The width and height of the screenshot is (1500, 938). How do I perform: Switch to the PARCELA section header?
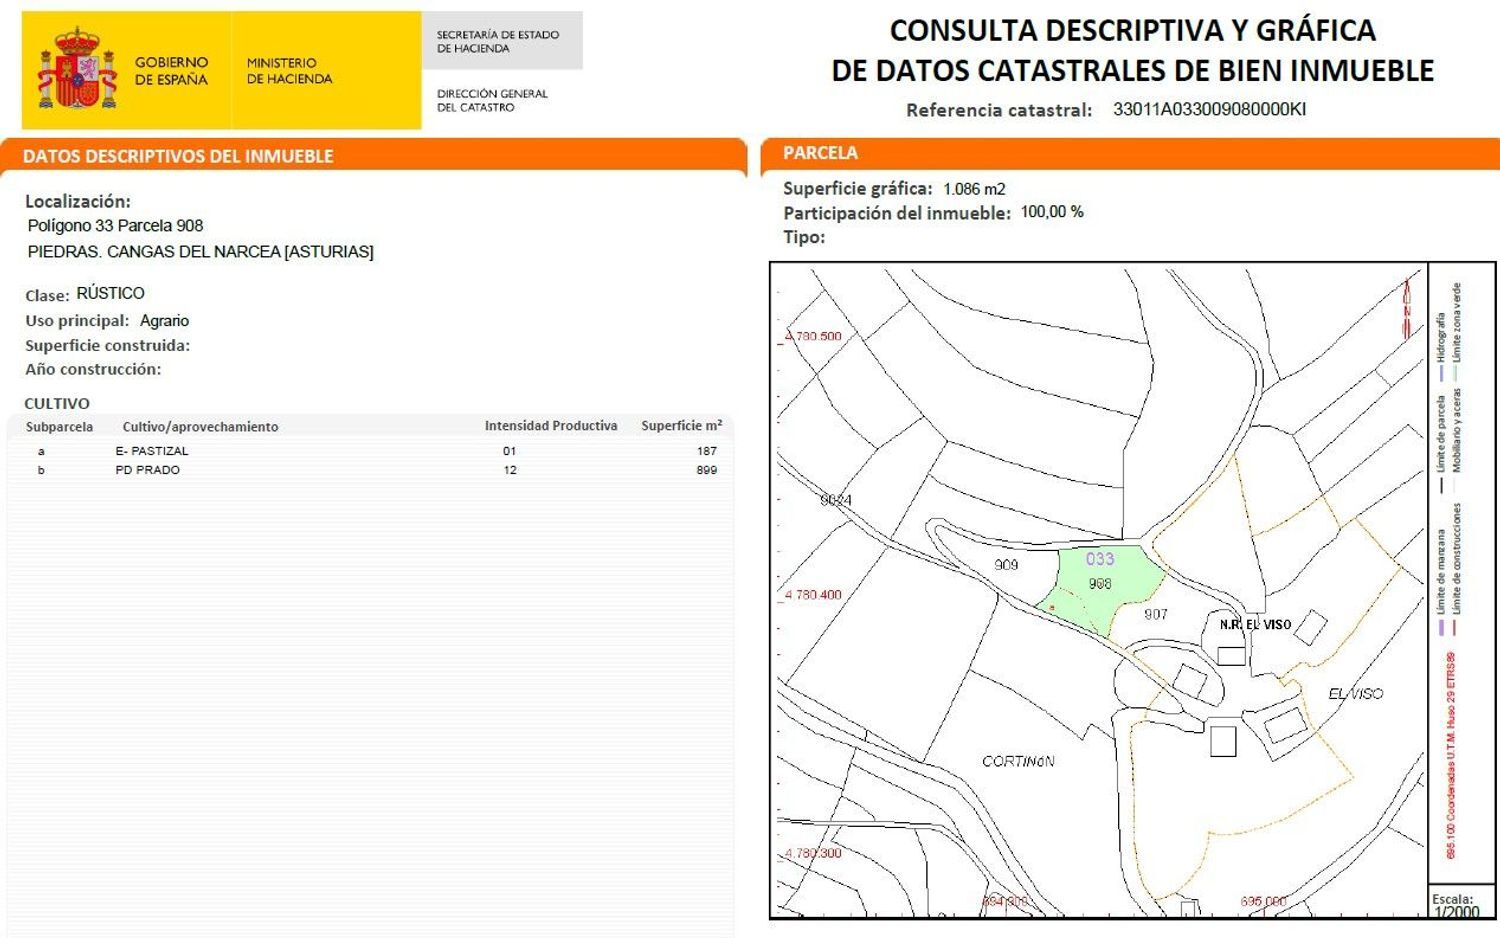click(822, 152)
